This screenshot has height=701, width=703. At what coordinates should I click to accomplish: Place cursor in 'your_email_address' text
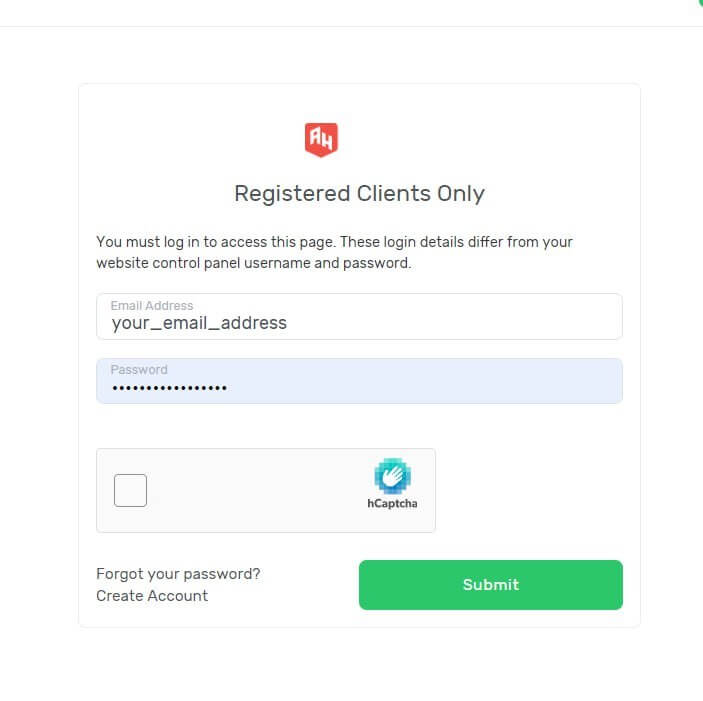click(199, 324)
